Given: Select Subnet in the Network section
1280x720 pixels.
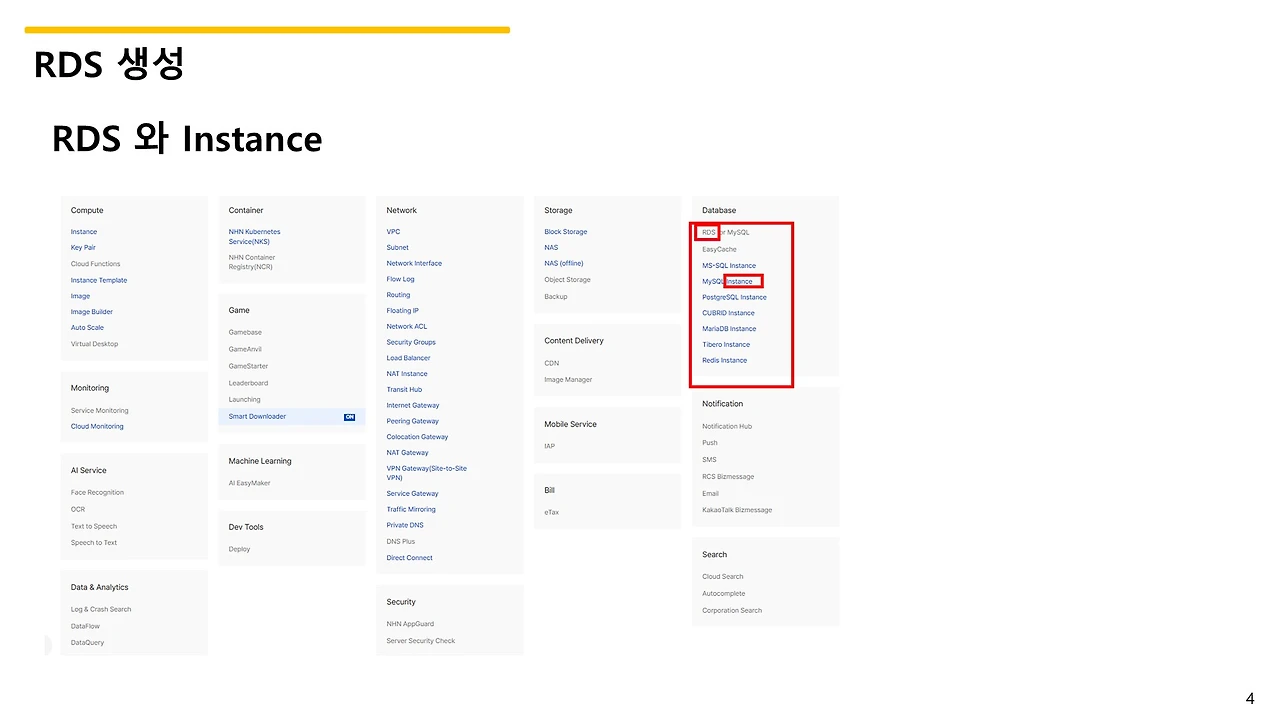Looking at the screenshot, I should tap(397, 248).
